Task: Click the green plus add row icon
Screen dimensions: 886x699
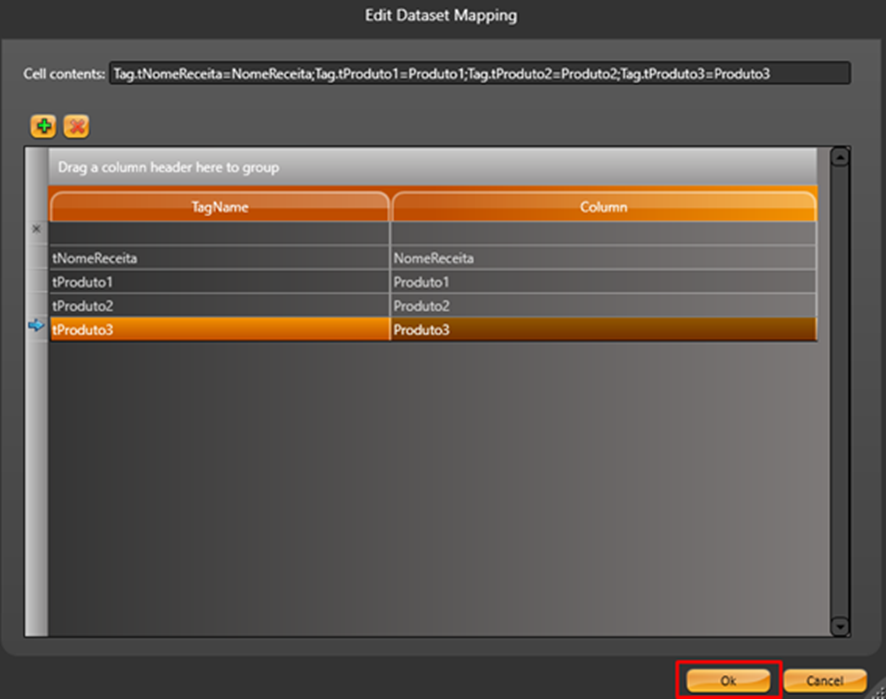Action: click(x=43, y=126)
